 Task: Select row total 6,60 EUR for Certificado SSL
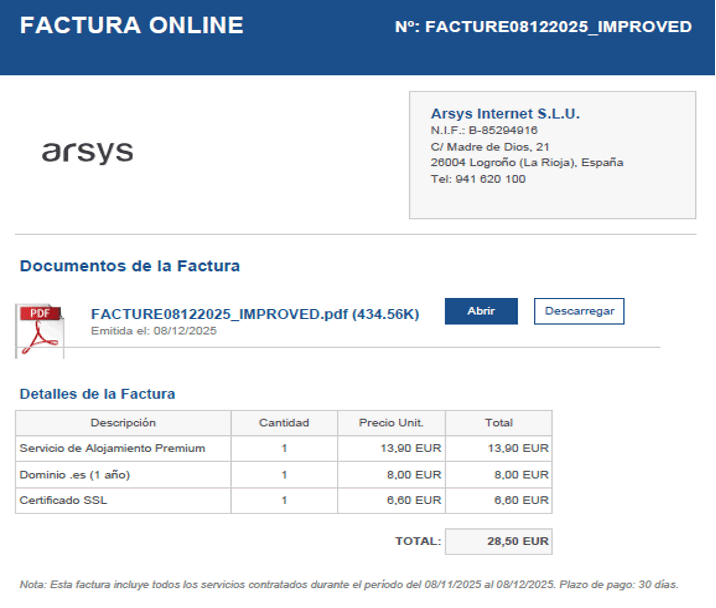[499, 501]
